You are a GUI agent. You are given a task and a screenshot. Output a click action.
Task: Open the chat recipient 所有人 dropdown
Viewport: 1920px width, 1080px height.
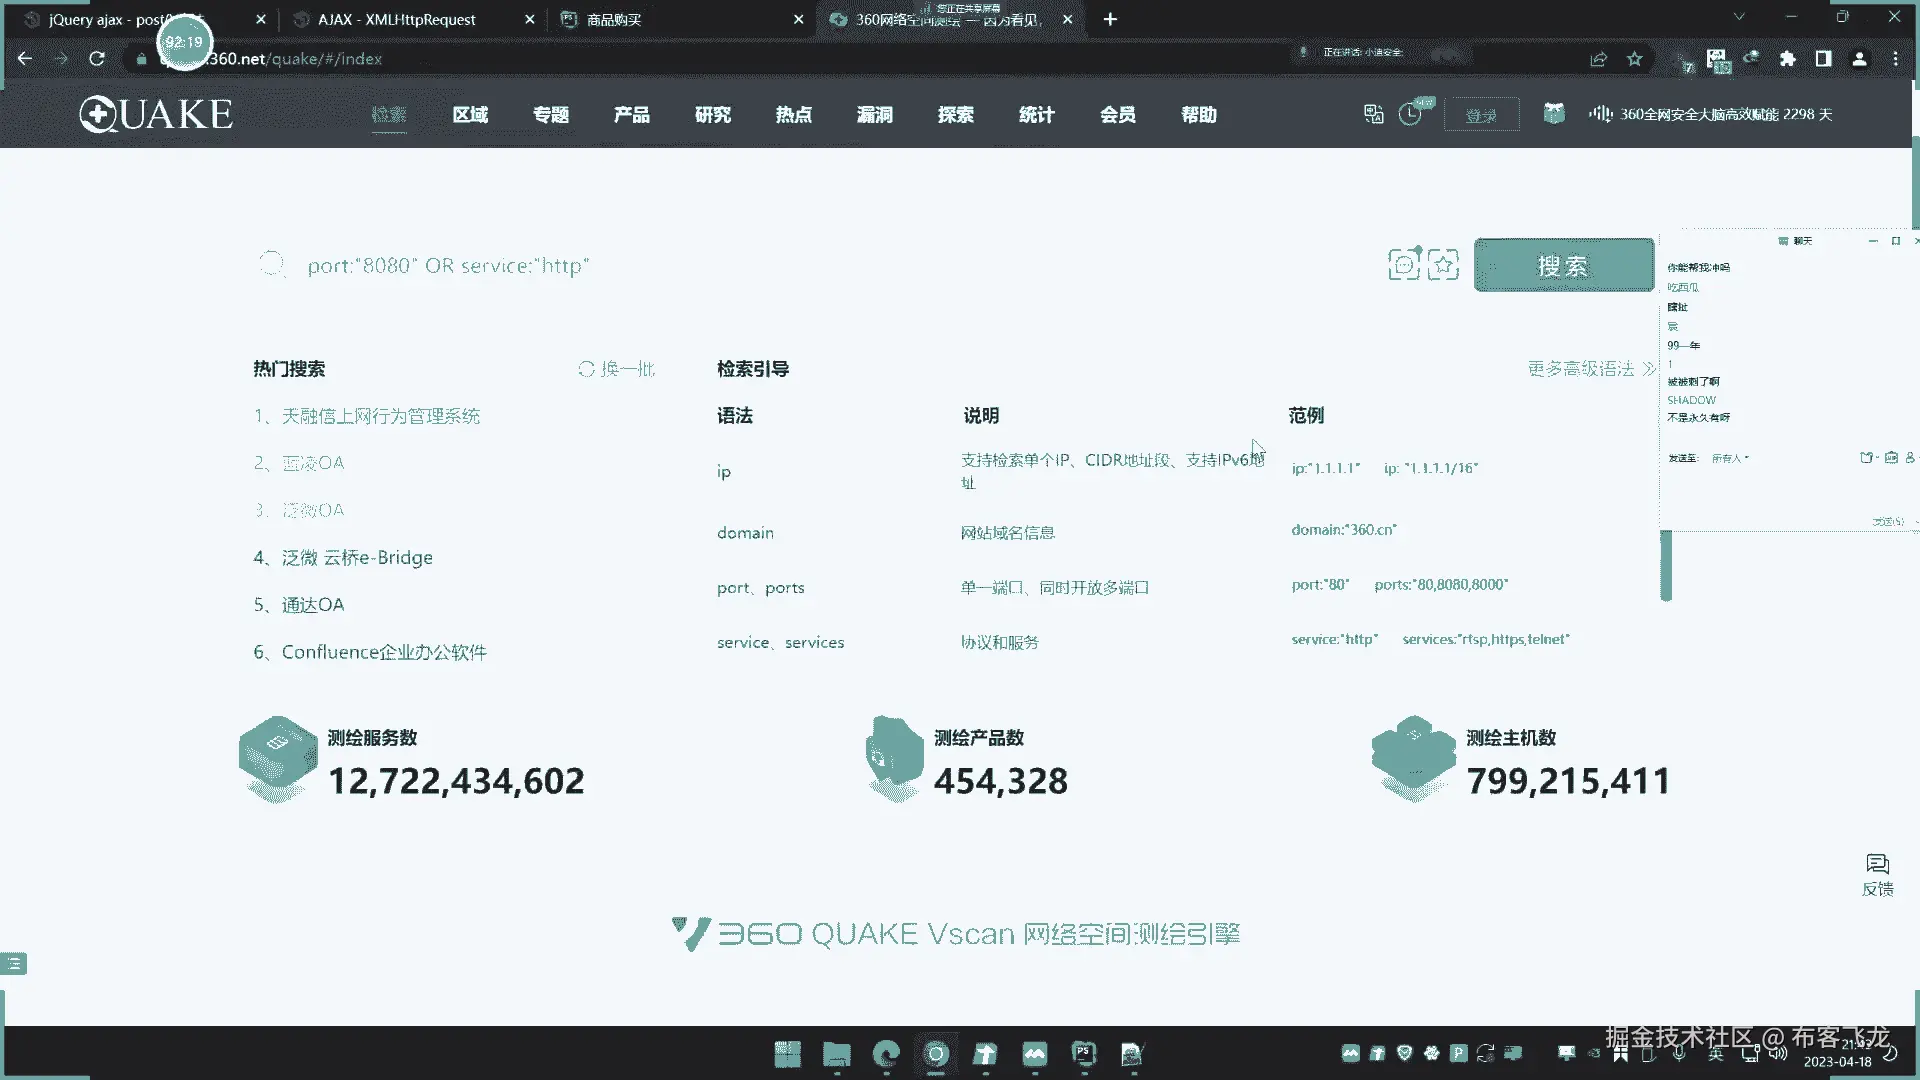1730,458
